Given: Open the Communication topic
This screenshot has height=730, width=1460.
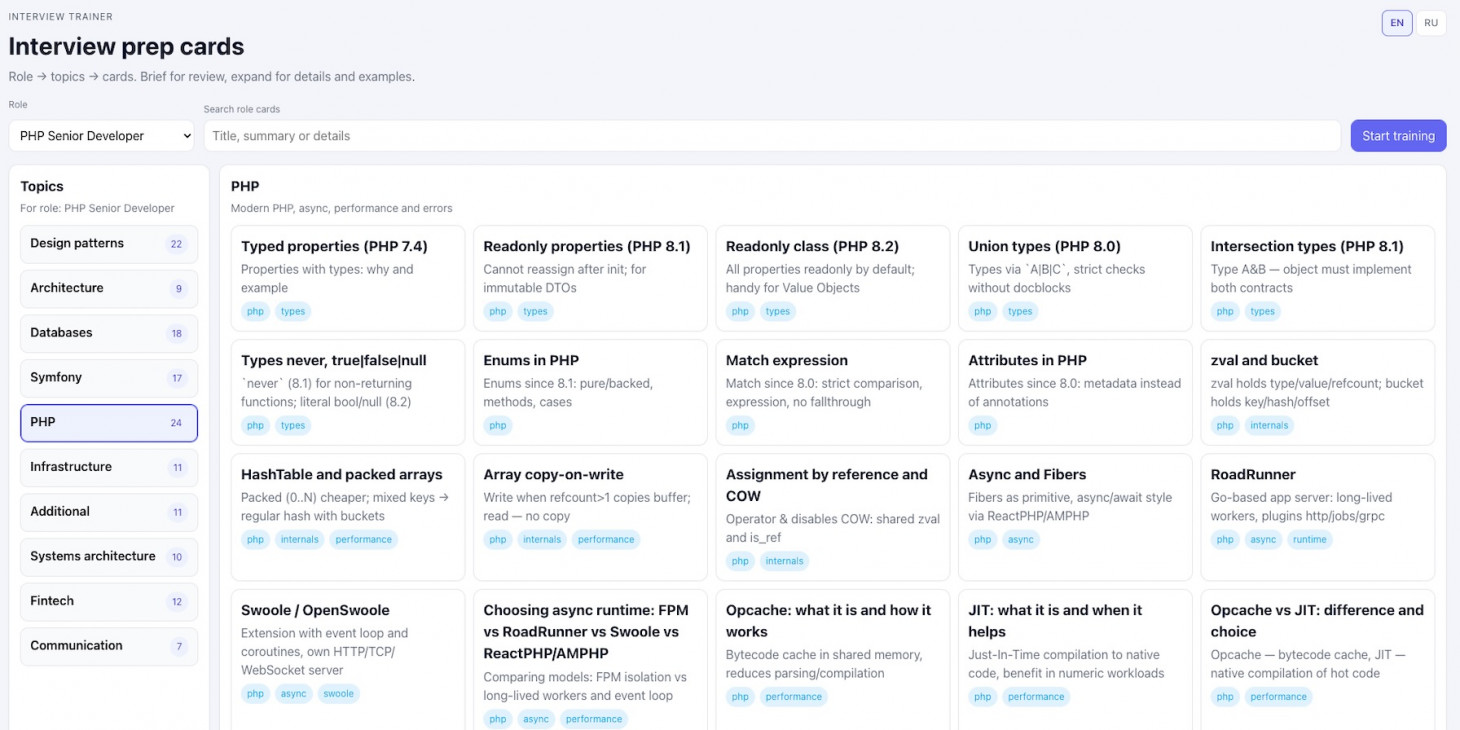Looking at the screenshot, I should (x=109, y=646).
